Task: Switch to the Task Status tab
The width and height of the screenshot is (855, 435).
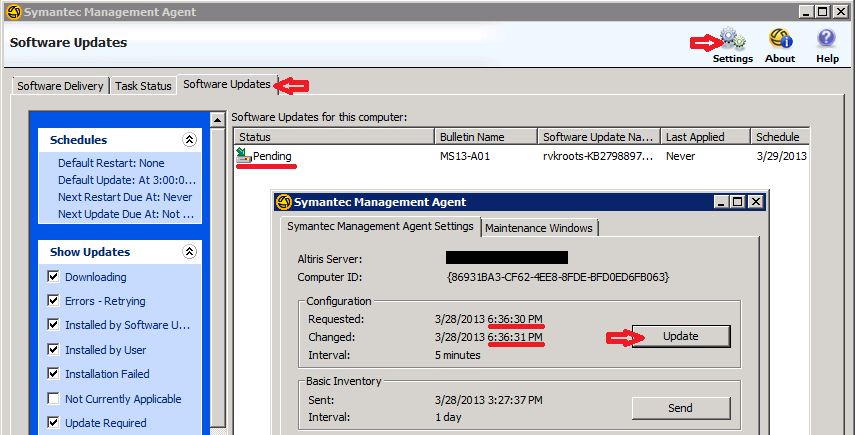Action: pos(143,86)
